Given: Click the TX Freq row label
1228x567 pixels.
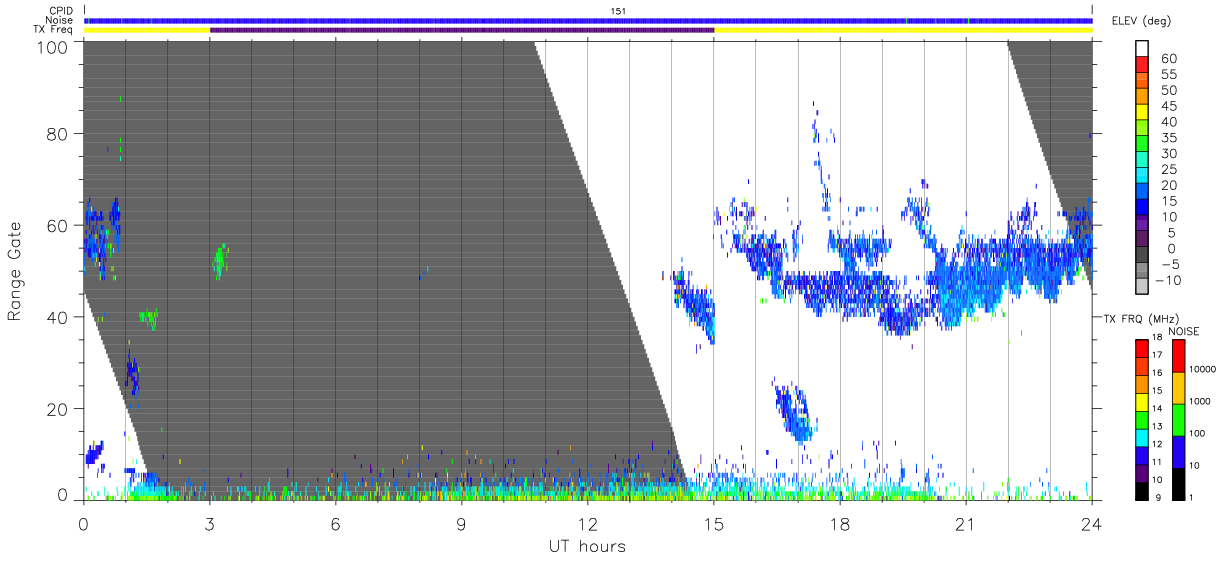Looking at the screenshot, I should tap(53, 30).
